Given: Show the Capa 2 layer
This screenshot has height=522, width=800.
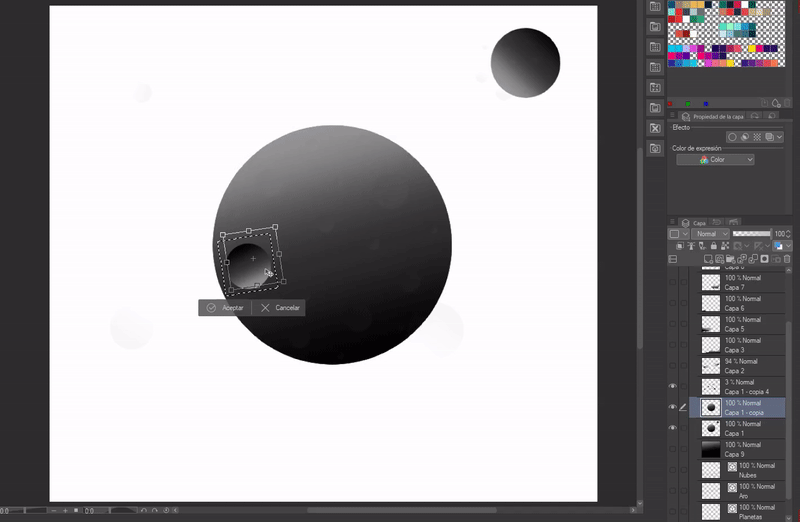Looking at the screenshot, I should coord(672,366).
